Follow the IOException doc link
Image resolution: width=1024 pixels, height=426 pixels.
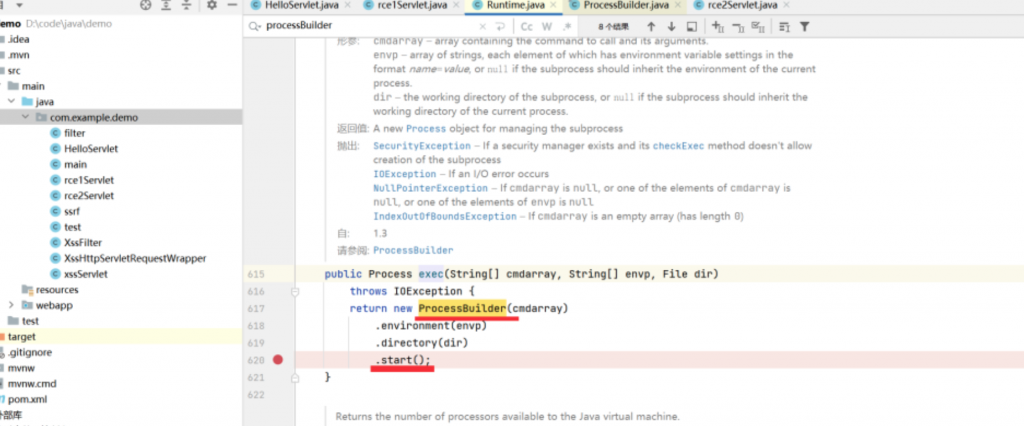(x=404, y=174)
